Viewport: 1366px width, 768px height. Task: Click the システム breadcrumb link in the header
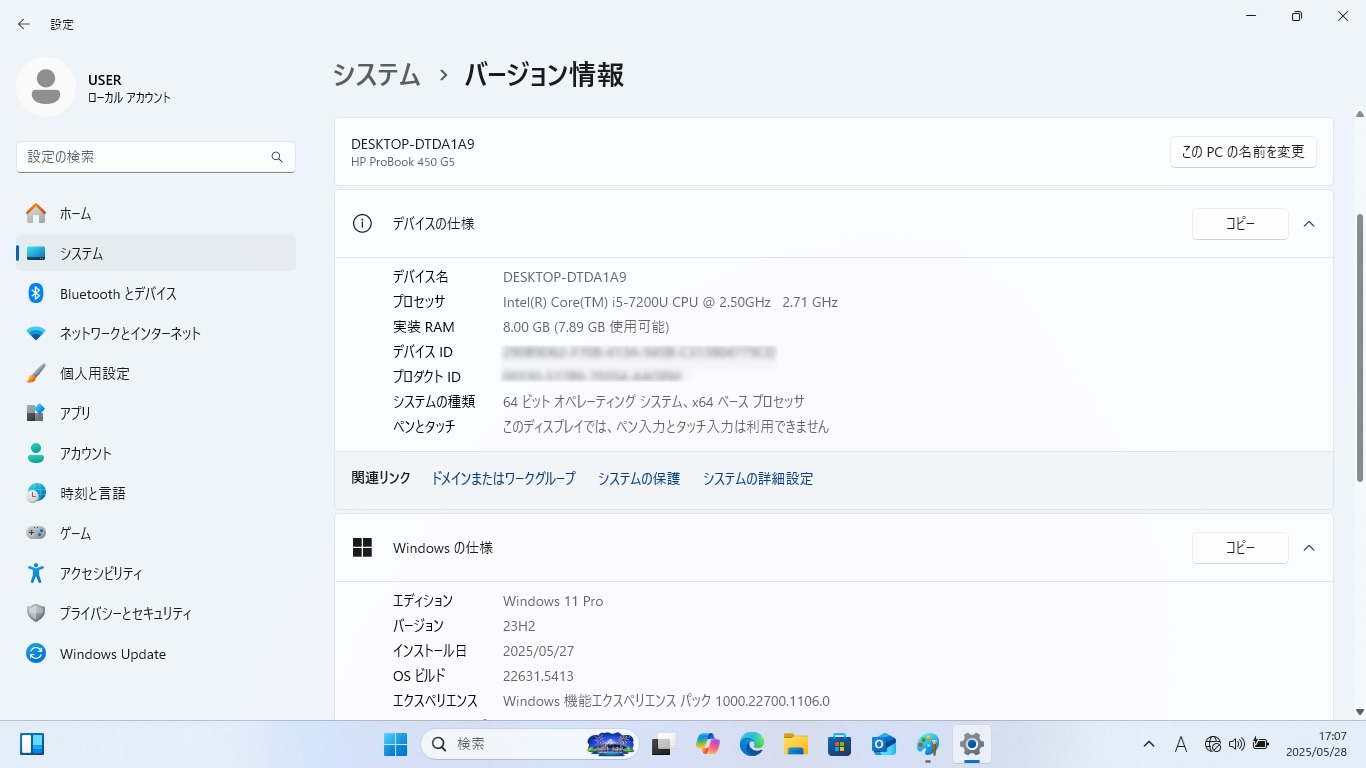(377, 75)
